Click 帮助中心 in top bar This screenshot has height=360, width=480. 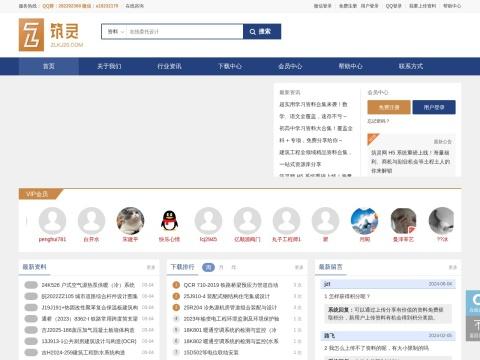click(x=452, y=6)
